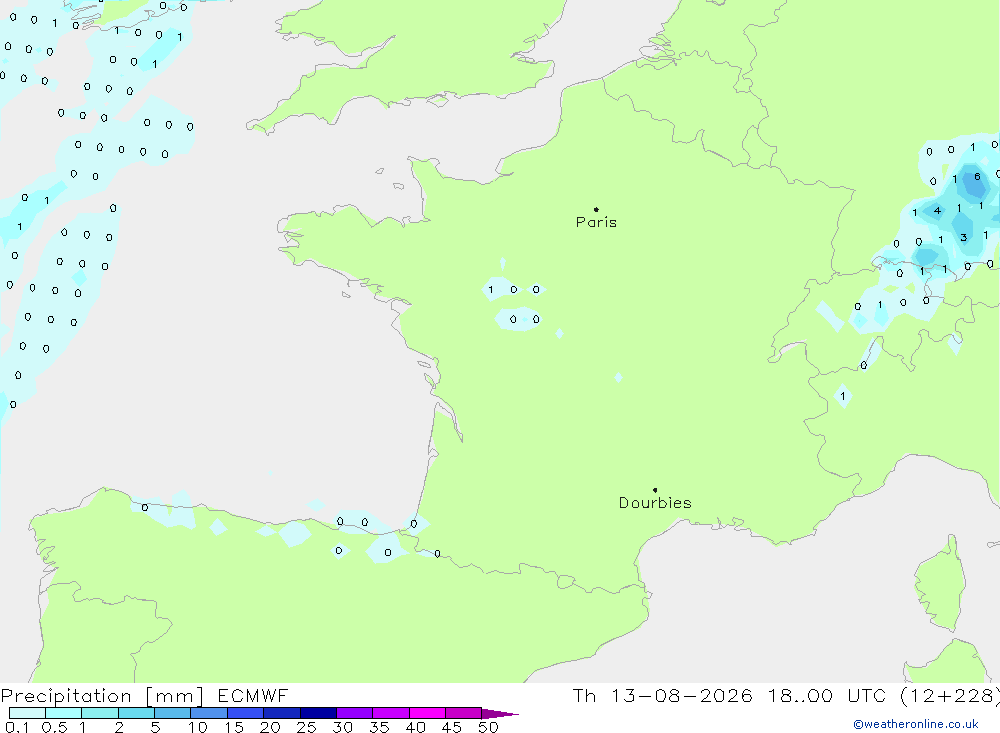Click the legend value 25
The width and height of the screenshot is (1000, 733).
tap(307, 727)
